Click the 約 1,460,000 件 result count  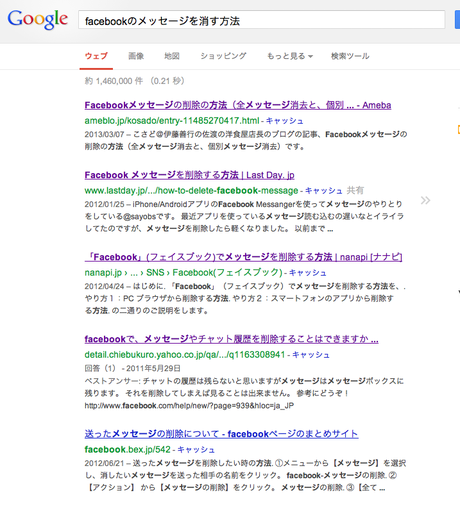click(x=113, y=81)
